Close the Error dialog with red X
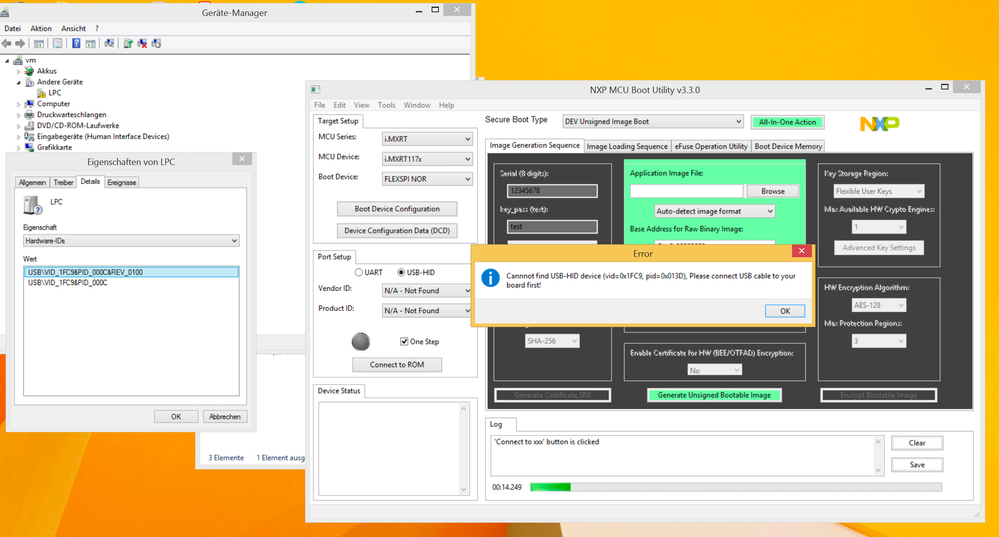The width and height of the screenshot is (999, 537). click(801, 251)
